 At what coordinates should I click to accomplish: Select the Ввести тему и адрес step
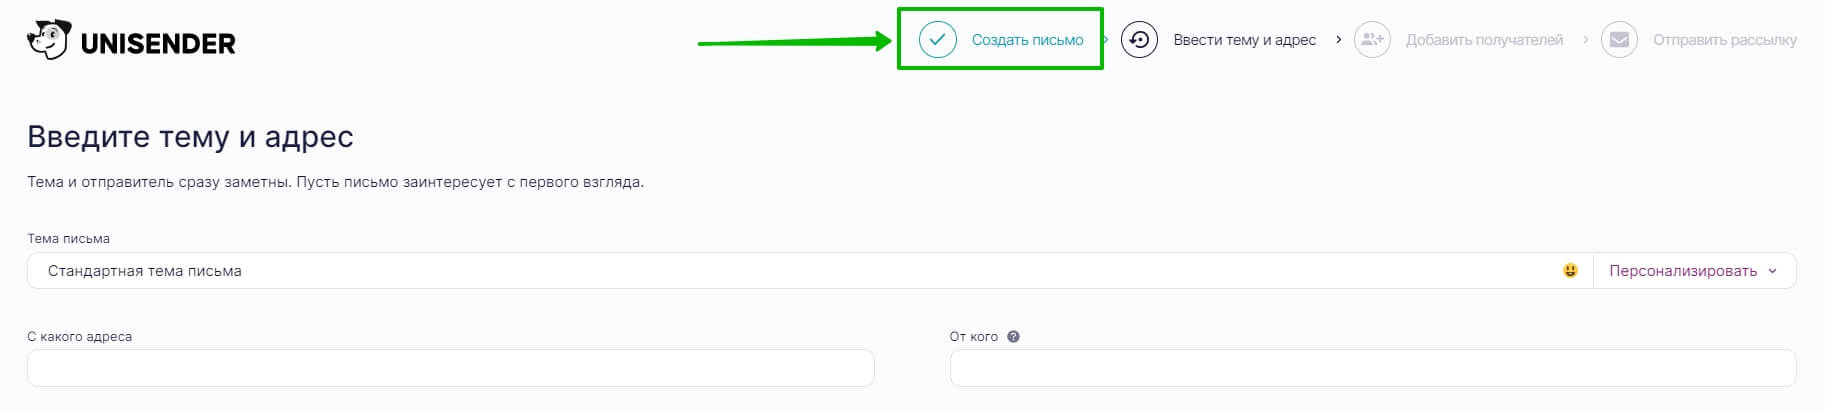point(1244,40)
